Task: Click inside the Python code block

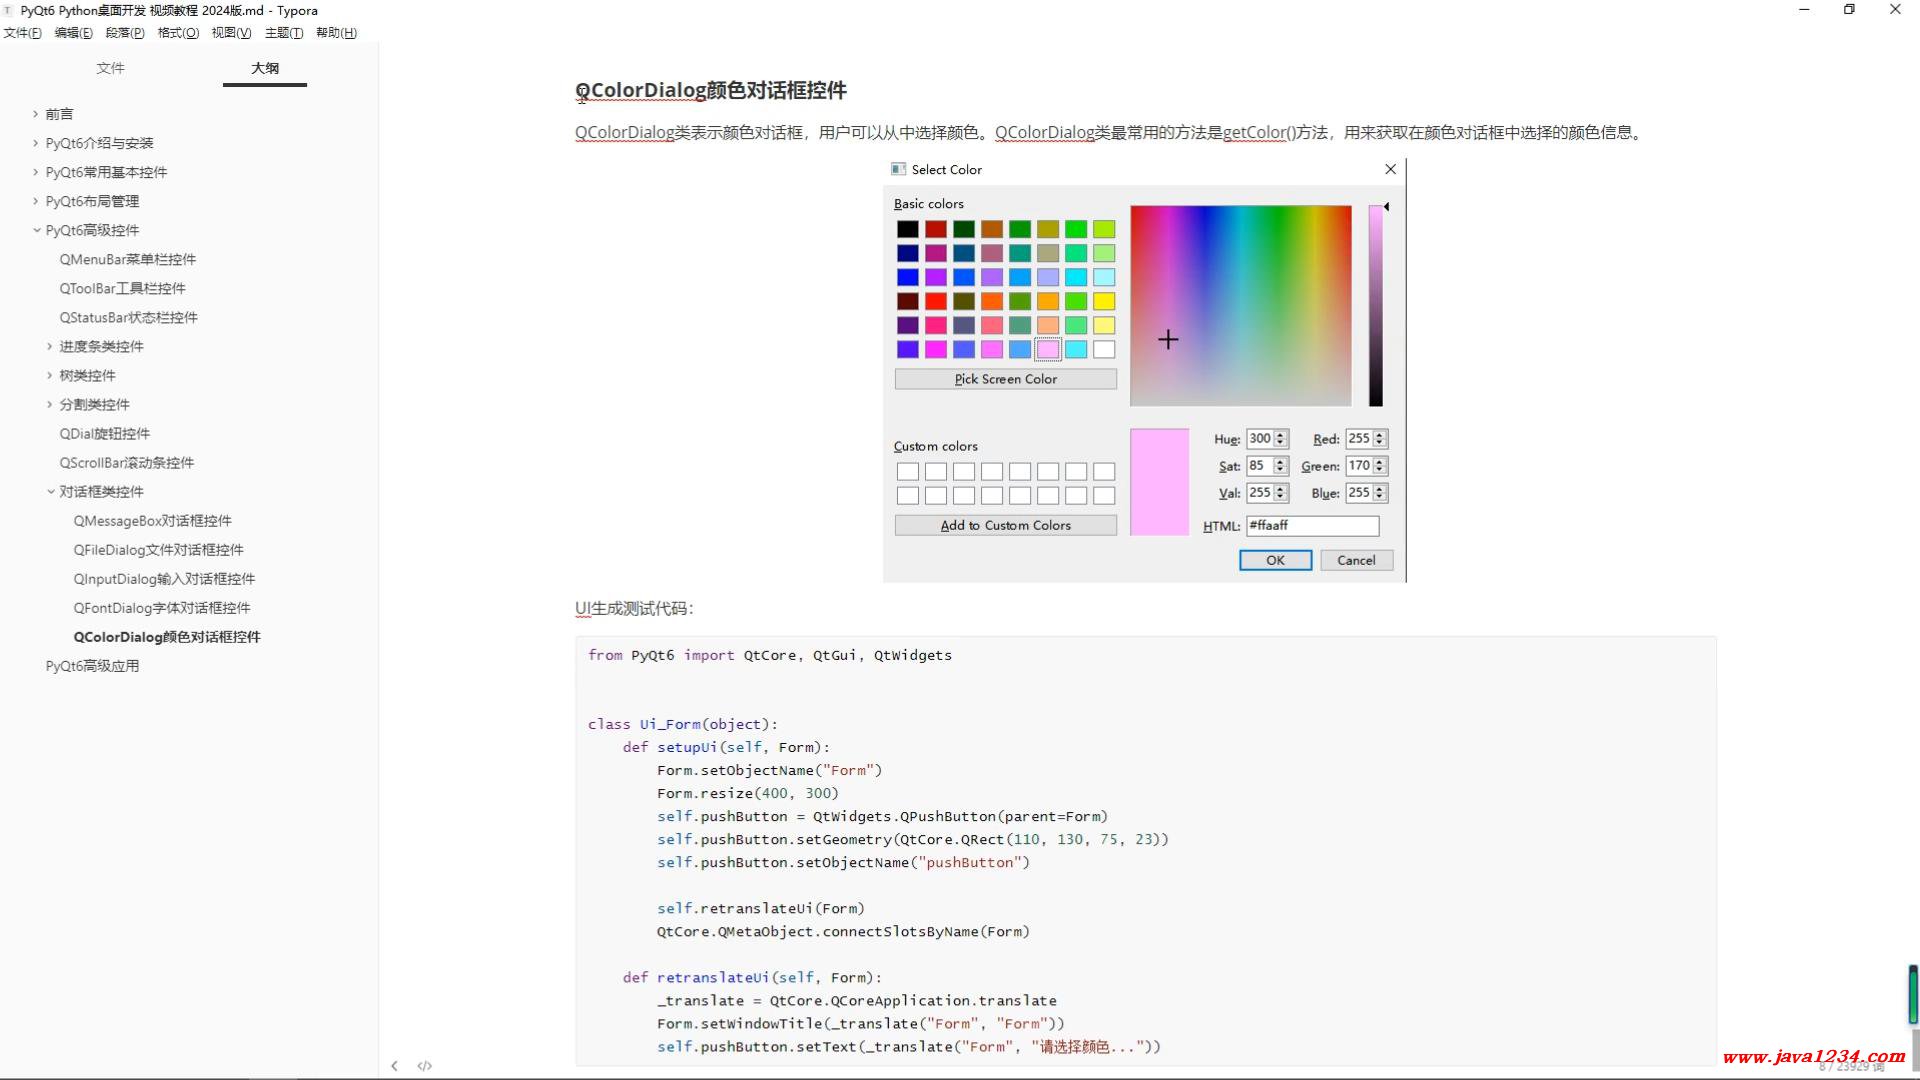Action: (x=1145, y=850)
